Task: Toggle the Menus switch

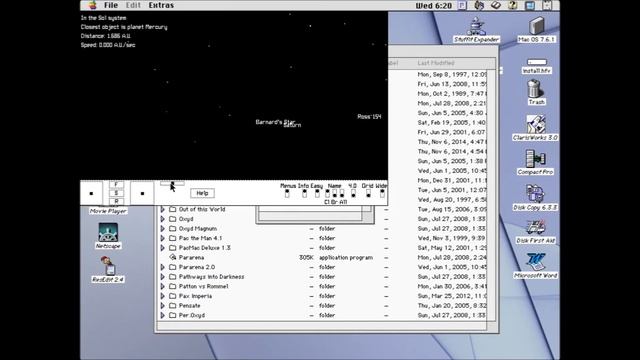Action: tap(287, 193)
